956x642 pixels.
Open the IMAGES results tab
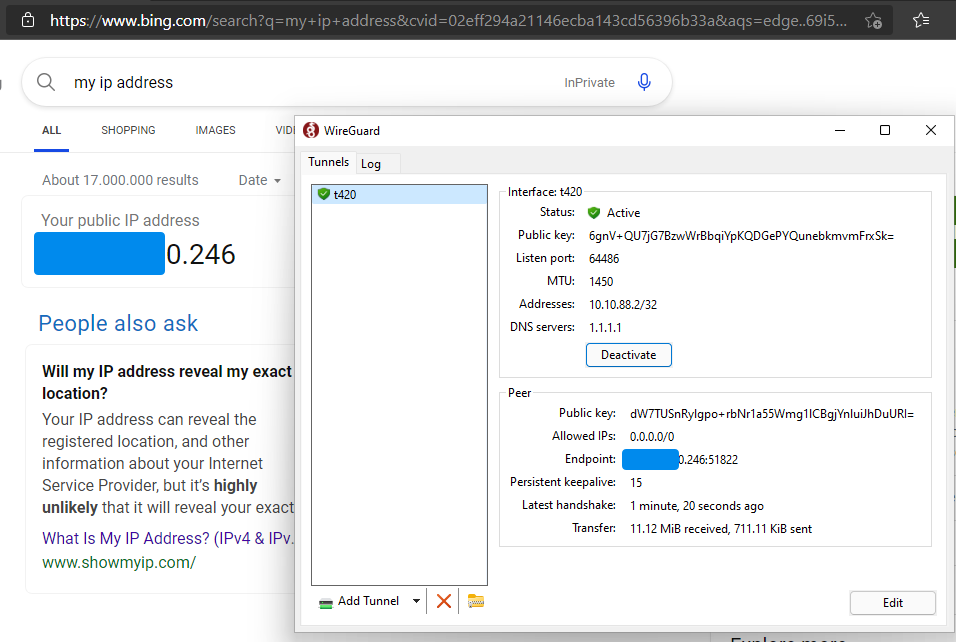click(x=215, y=130)
